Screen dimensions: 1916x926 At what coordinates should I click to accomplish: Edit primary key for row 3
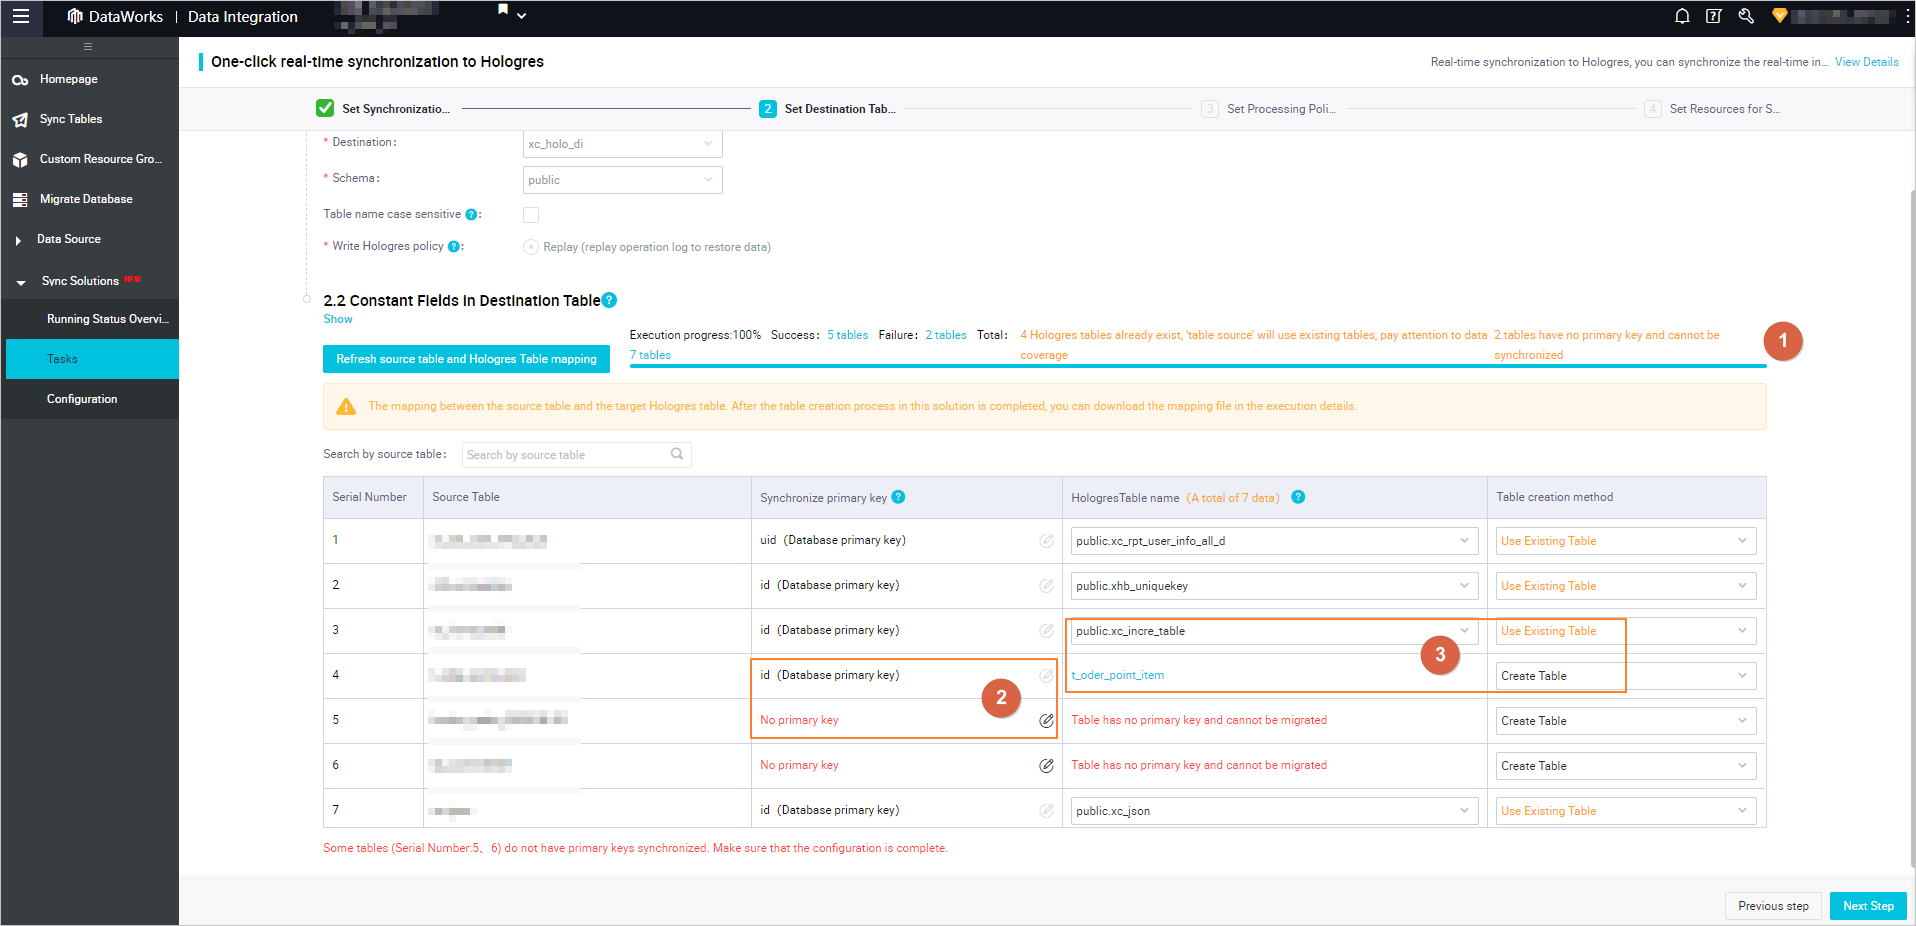point(1046,630)
